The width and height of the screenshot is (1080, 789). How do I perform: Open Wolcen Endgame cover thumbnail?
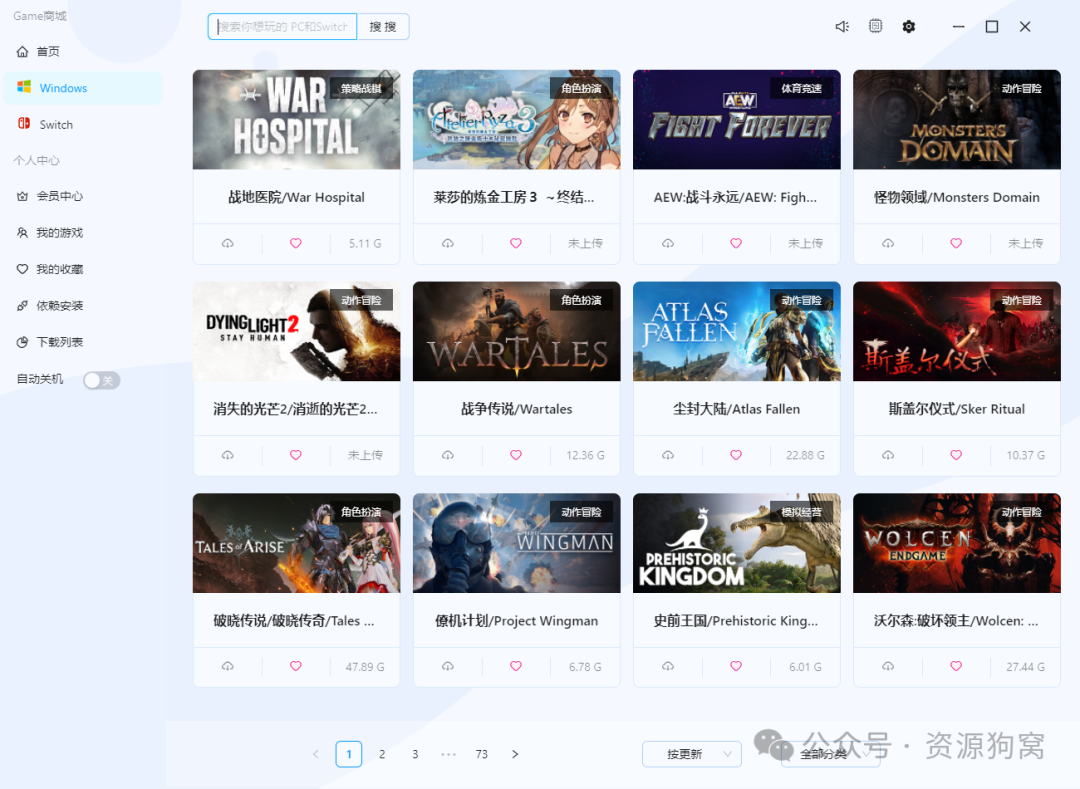(957, 543)
